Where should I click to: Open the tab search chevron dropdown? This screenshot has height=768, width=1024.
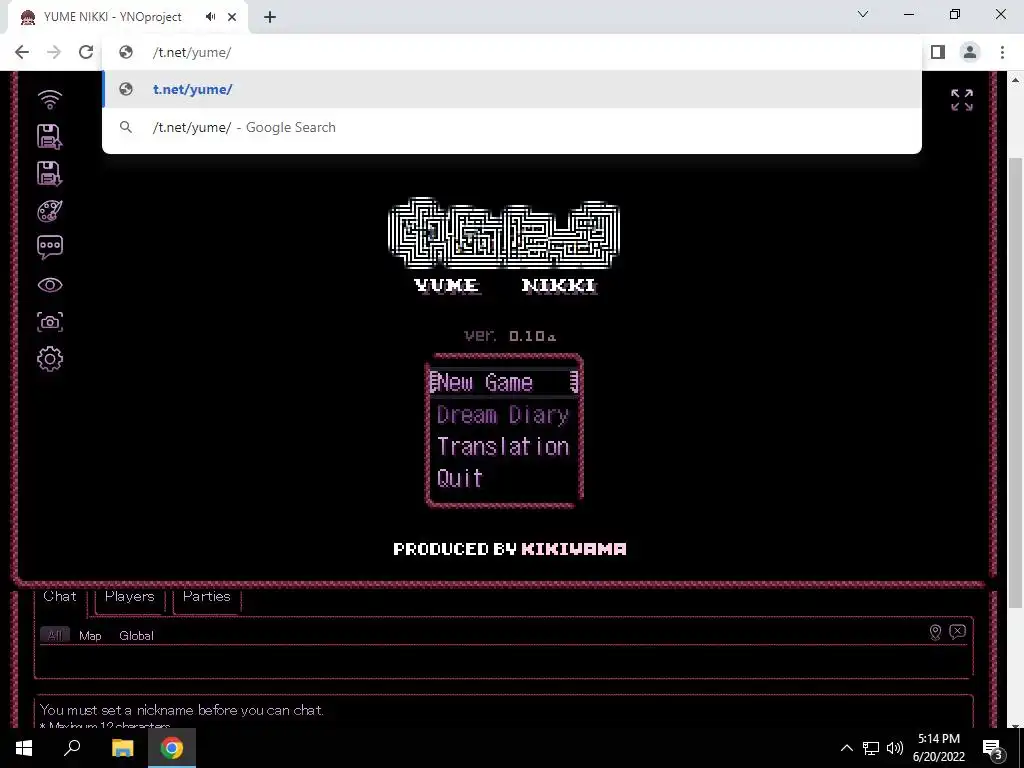point(863,14)
